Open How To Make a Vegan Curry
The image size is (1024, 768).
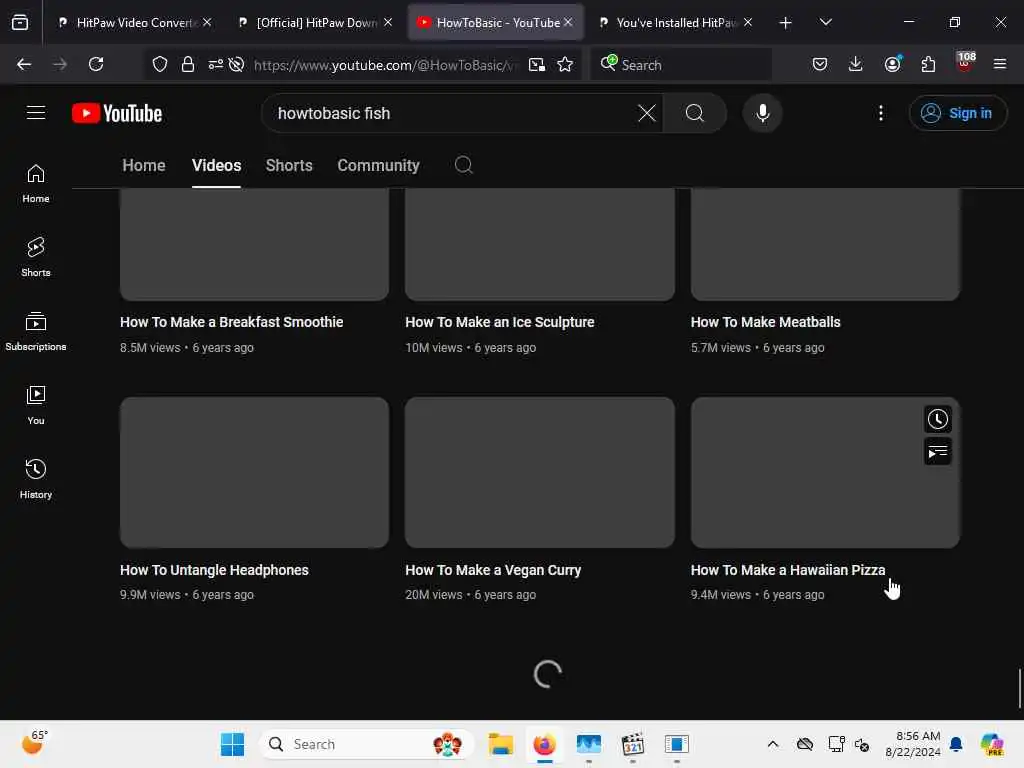coord(493,570)
